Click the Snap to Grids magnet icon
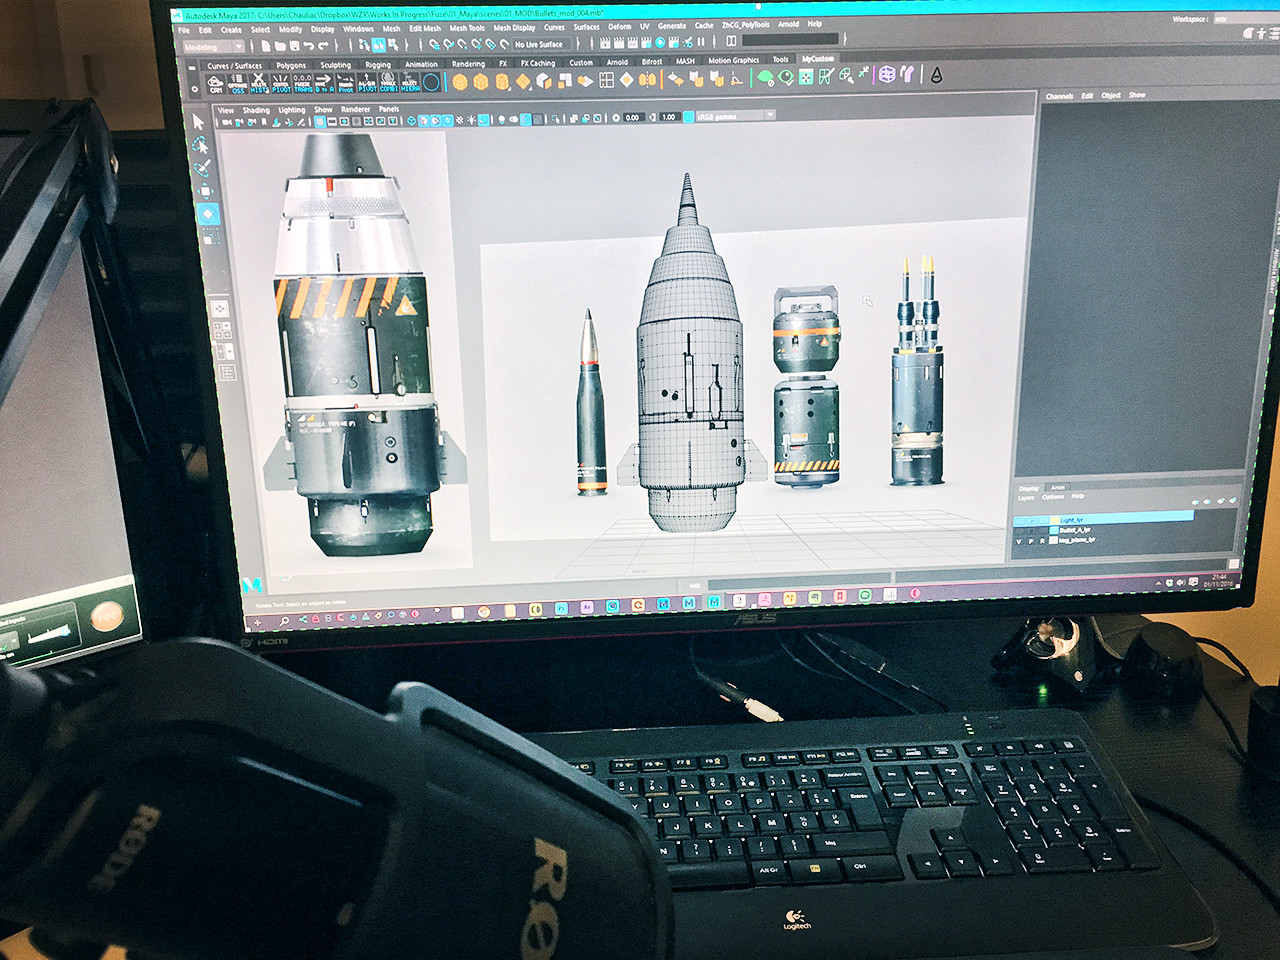Image resolution: width=1280 pixels, height=960 pixels. tap(434, 45)
